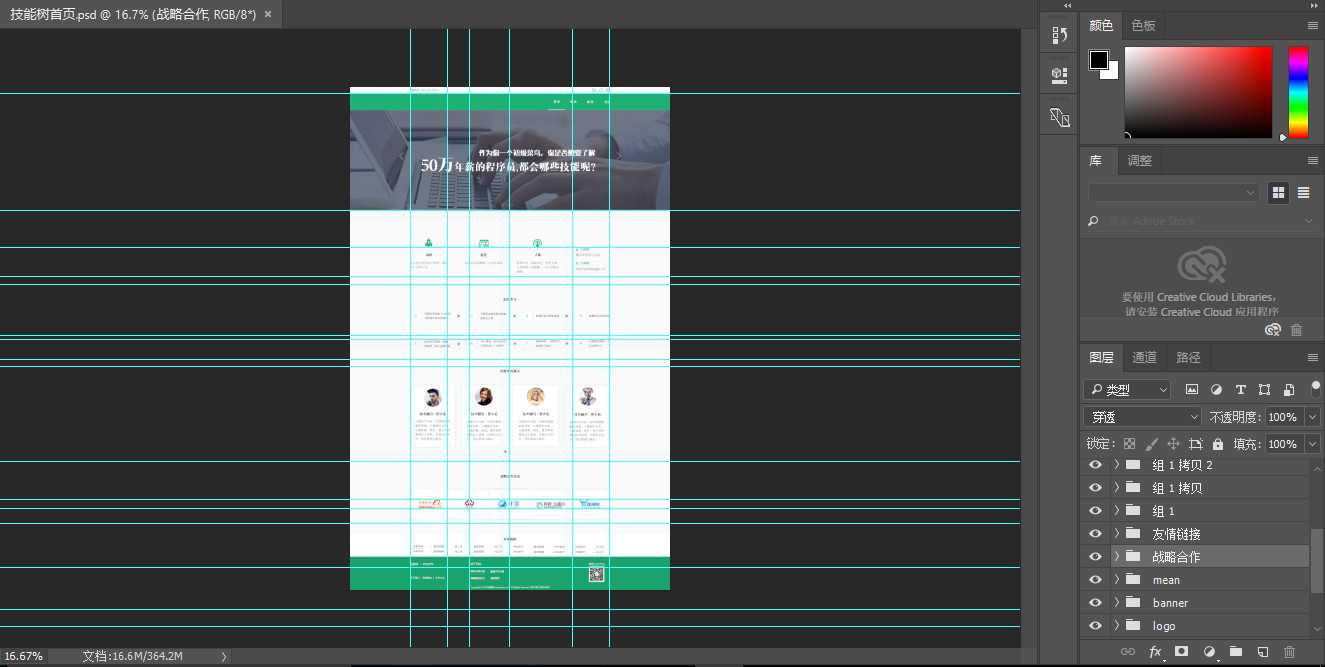1325x667 pixels.
Task: Open the 填充 fill slider dropdown arrow
Action: tap(1312, 444)
